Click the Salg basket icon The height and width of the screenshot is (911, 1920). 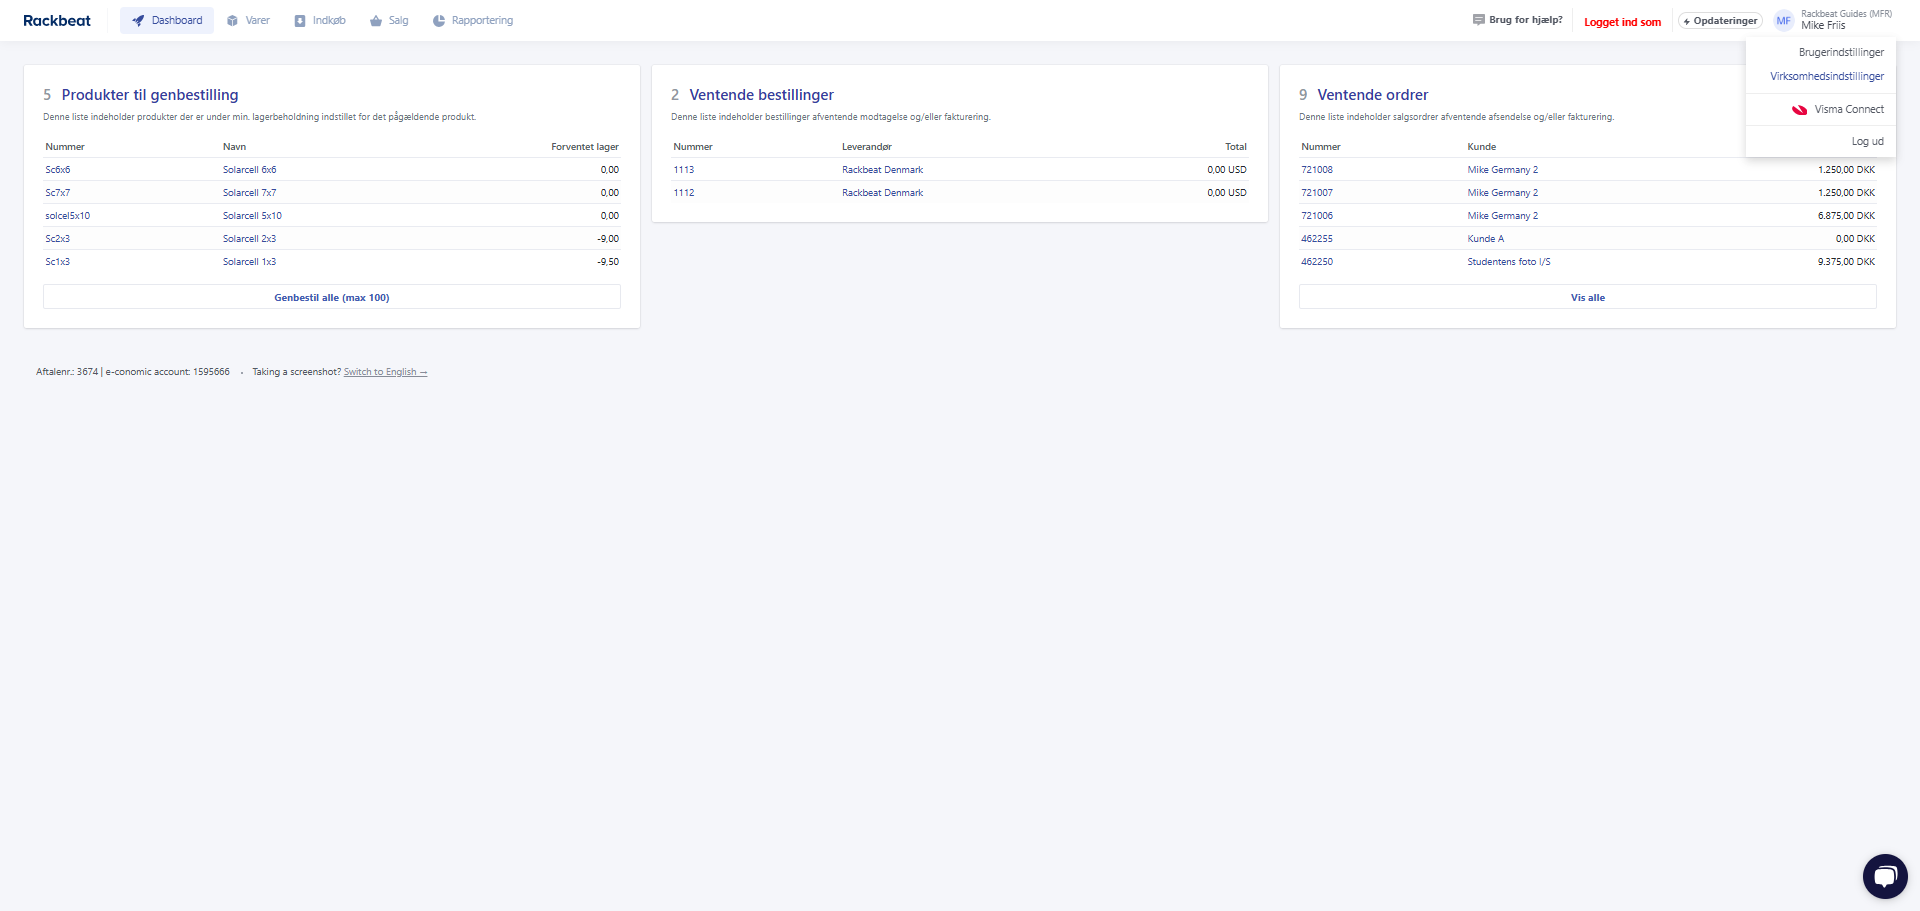point(376,21)
